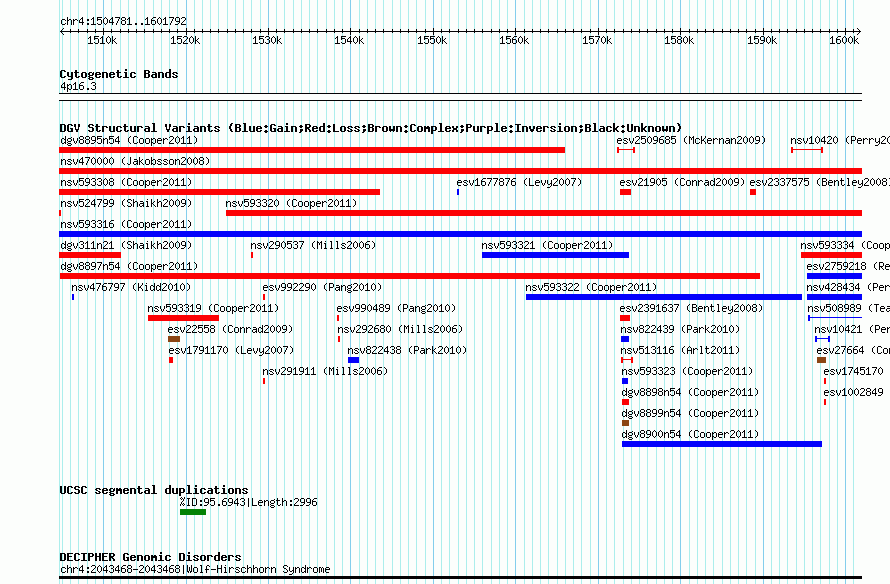Click dgv311n21 (Shaikh2009) label
The image size is (890, 584).
(x=126, y=245)
